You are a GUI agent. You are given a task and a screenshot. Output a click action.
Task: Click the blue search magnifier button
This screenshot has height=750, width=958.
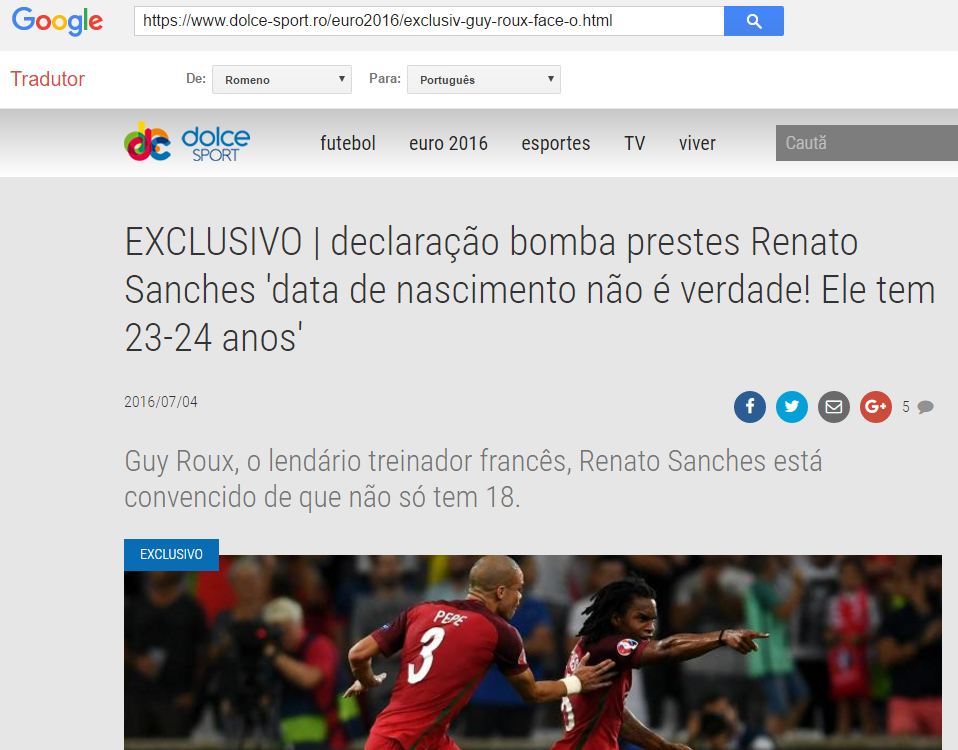pyautogui.click(x=753, y=21)
